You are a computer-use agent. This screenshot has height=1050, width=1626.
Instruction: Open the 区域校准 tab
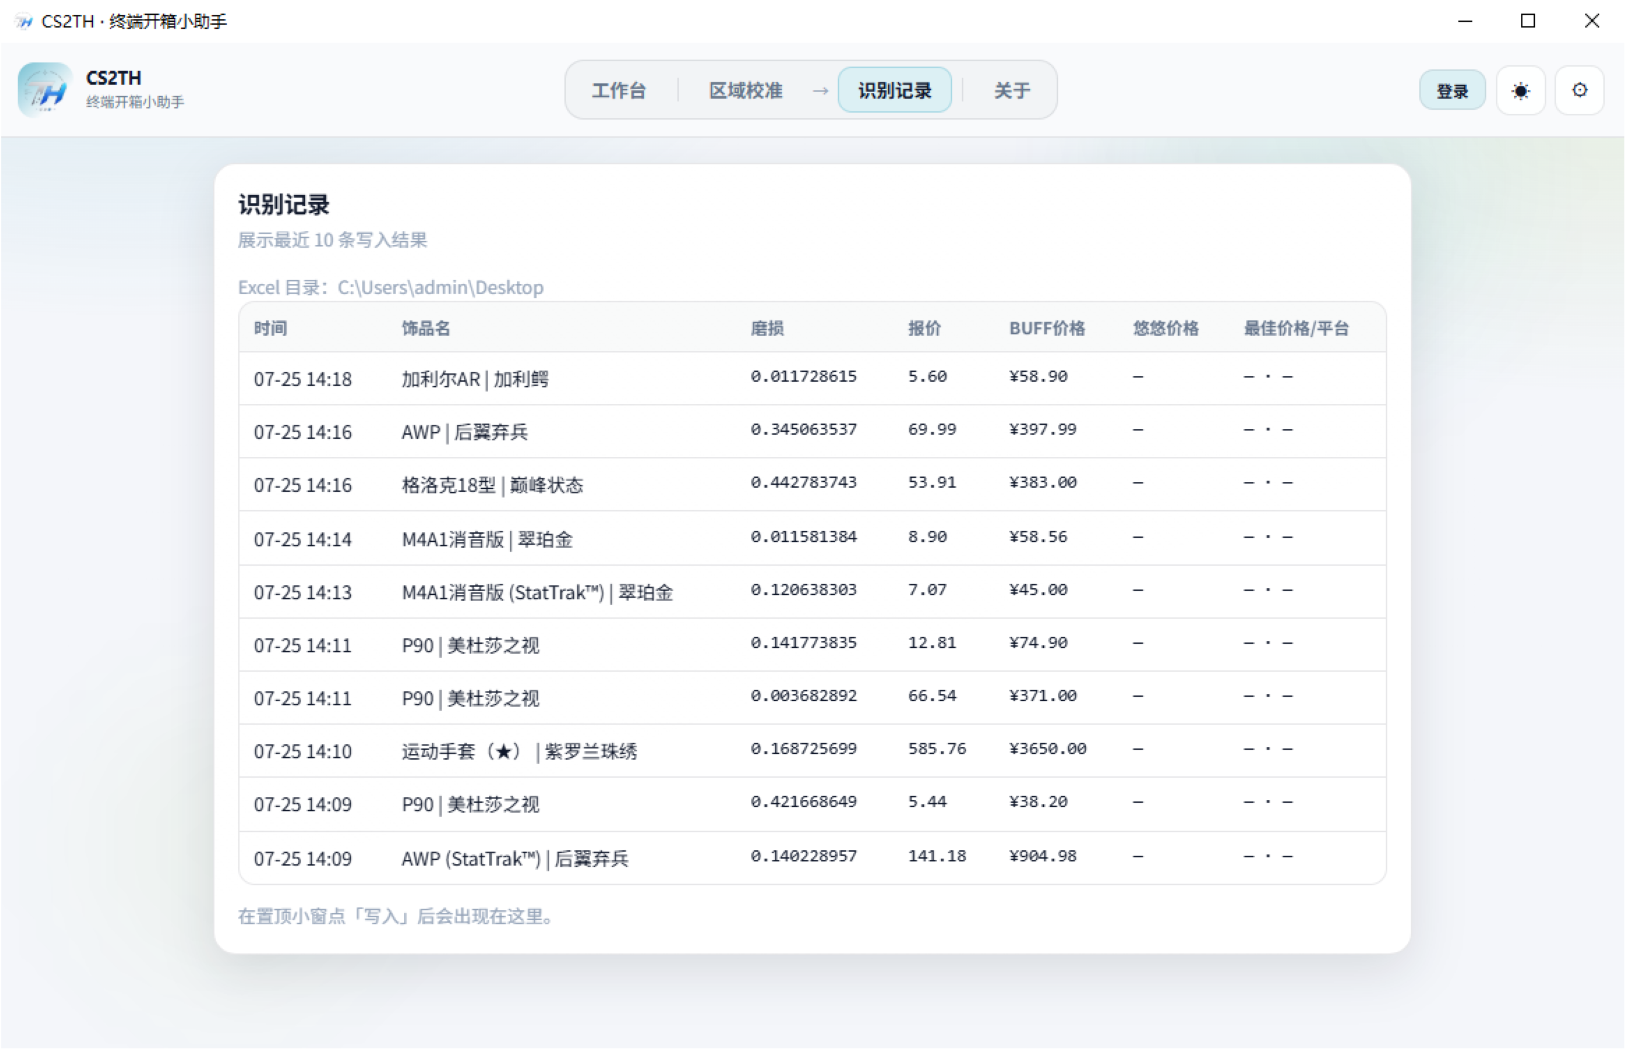745,91
